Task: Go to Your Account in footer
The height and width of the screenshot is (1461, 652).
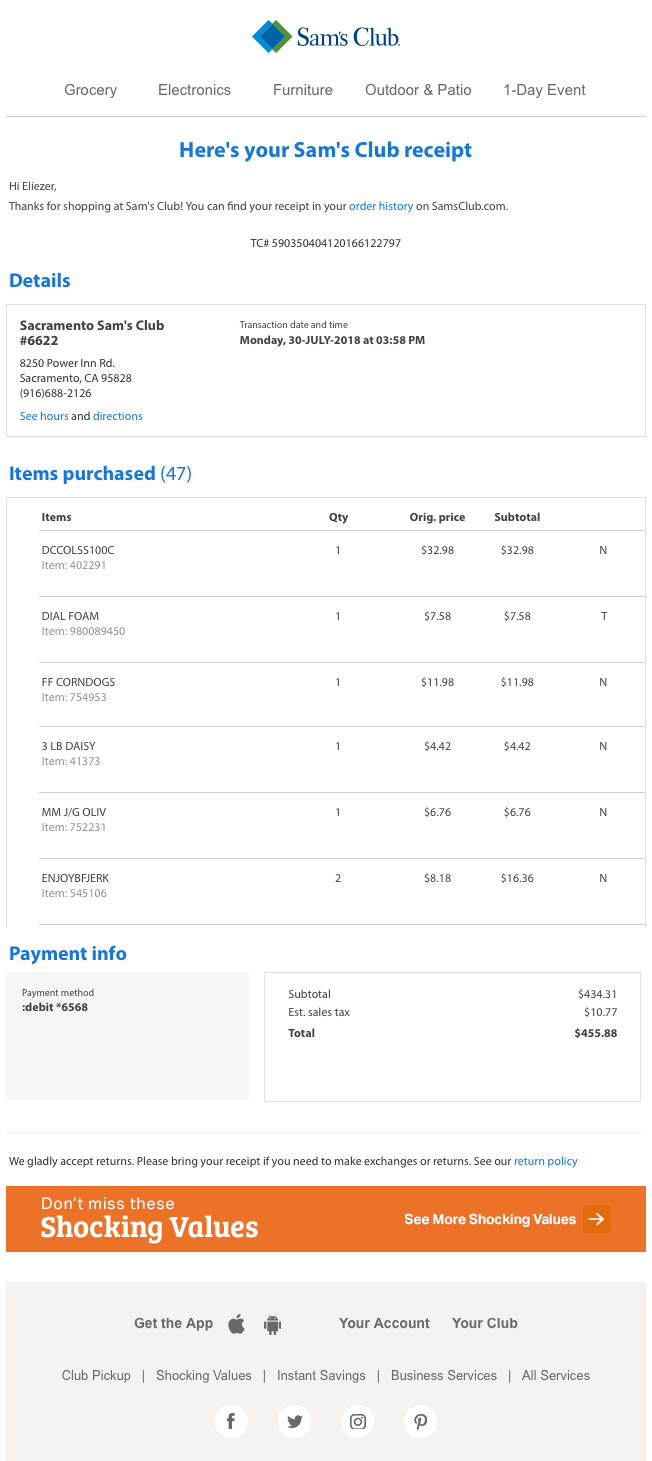Action: [384, 1323]
